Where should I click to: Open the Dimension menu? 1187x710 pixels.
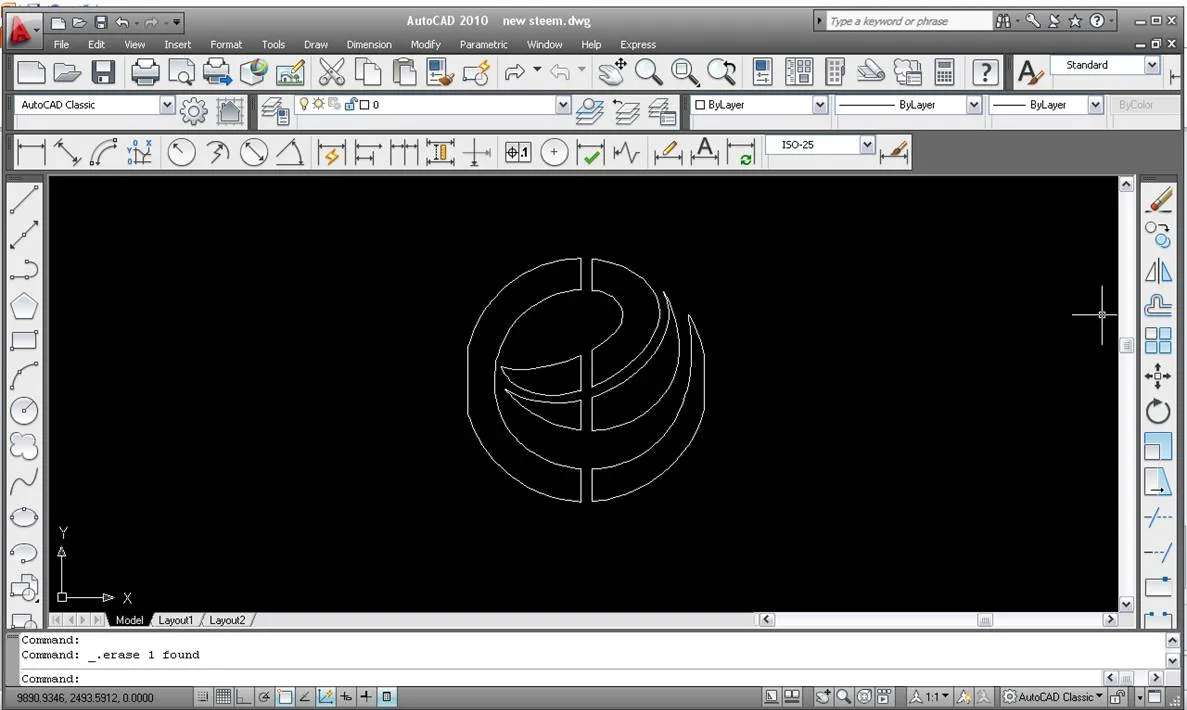(369, 45)
